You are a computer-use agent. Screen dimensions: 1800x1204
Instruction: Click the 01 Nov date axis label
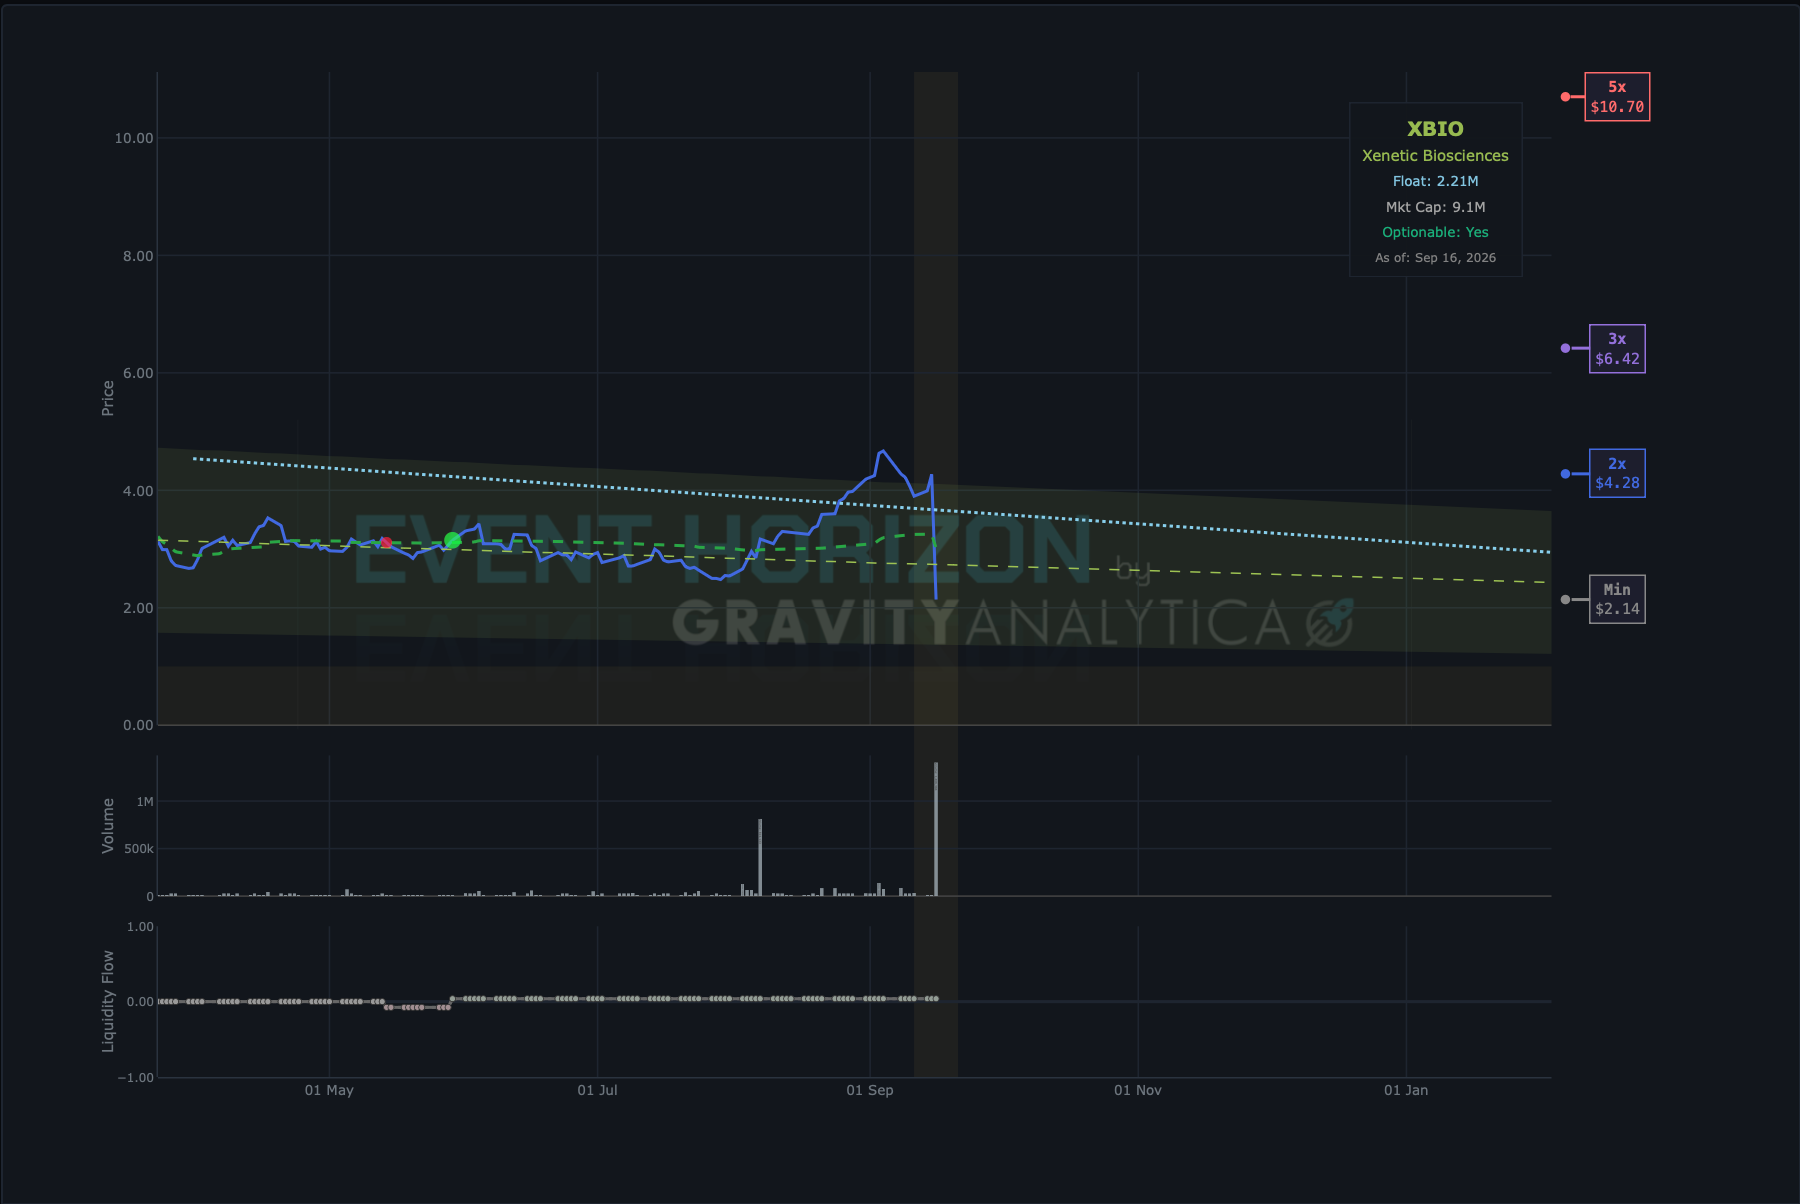pos(1138,1090)
